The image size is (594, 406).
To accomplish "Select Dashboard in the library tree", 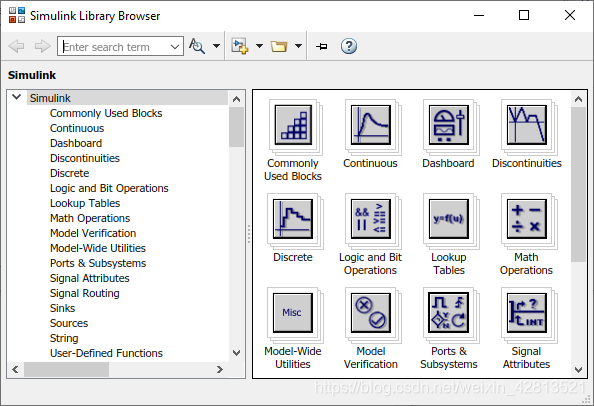I will [x=76, y=143].
